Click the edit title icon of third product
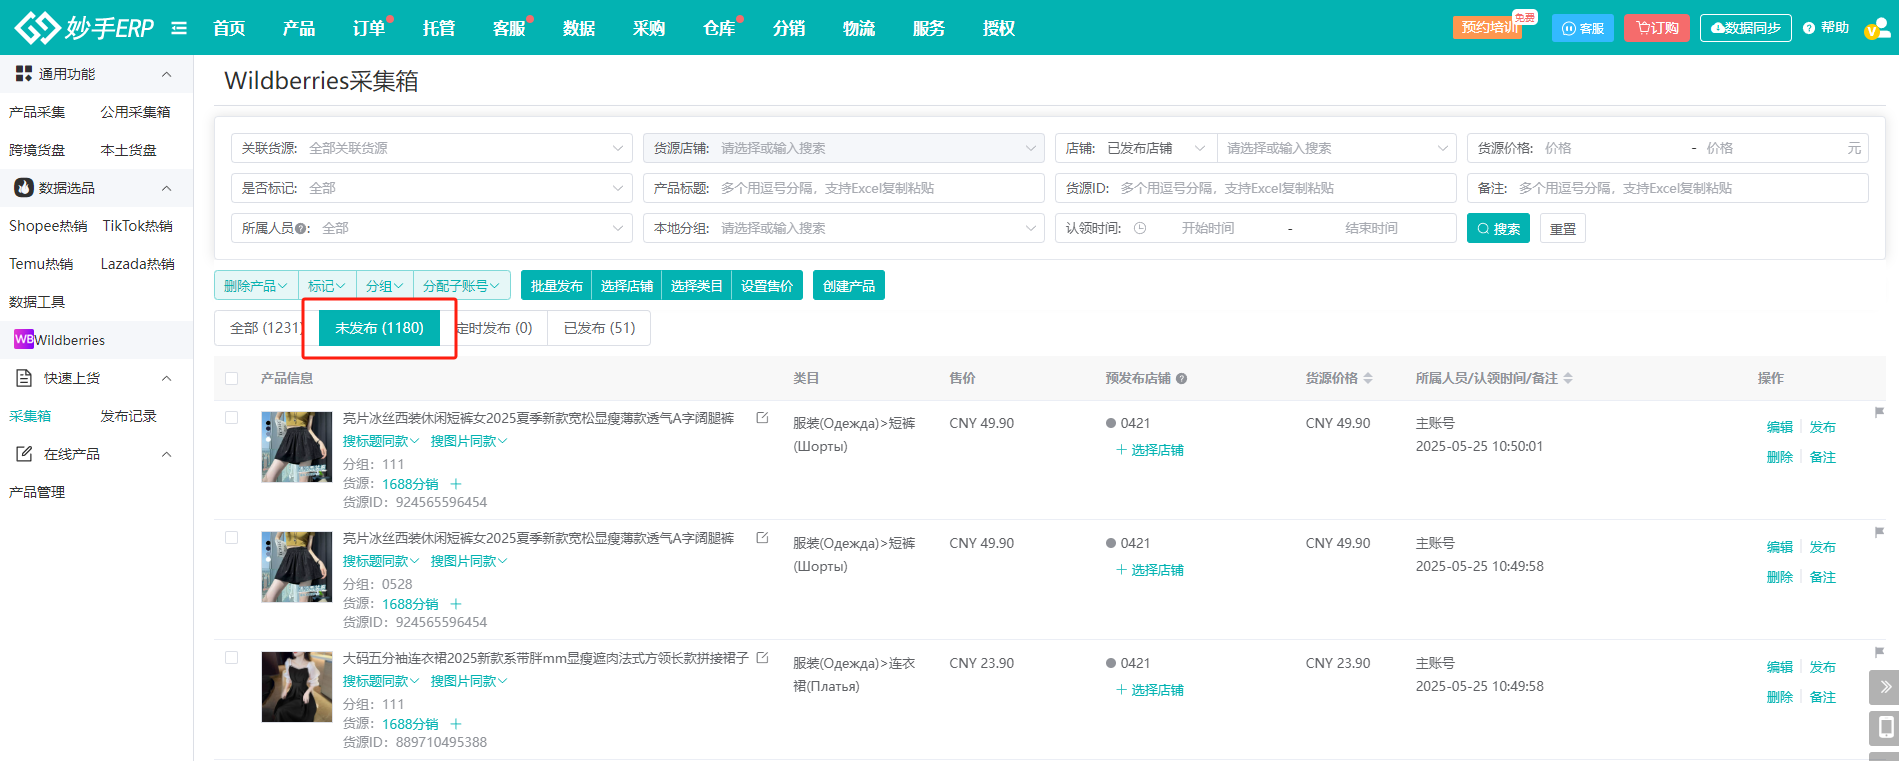This screenshot has width=1899, height=761. (x=762, y=658)
